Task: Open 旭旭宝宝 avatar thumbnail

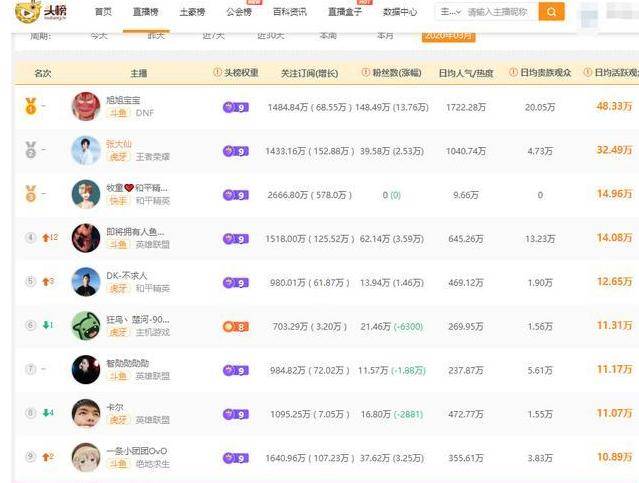Action: (x=86, y=106)
